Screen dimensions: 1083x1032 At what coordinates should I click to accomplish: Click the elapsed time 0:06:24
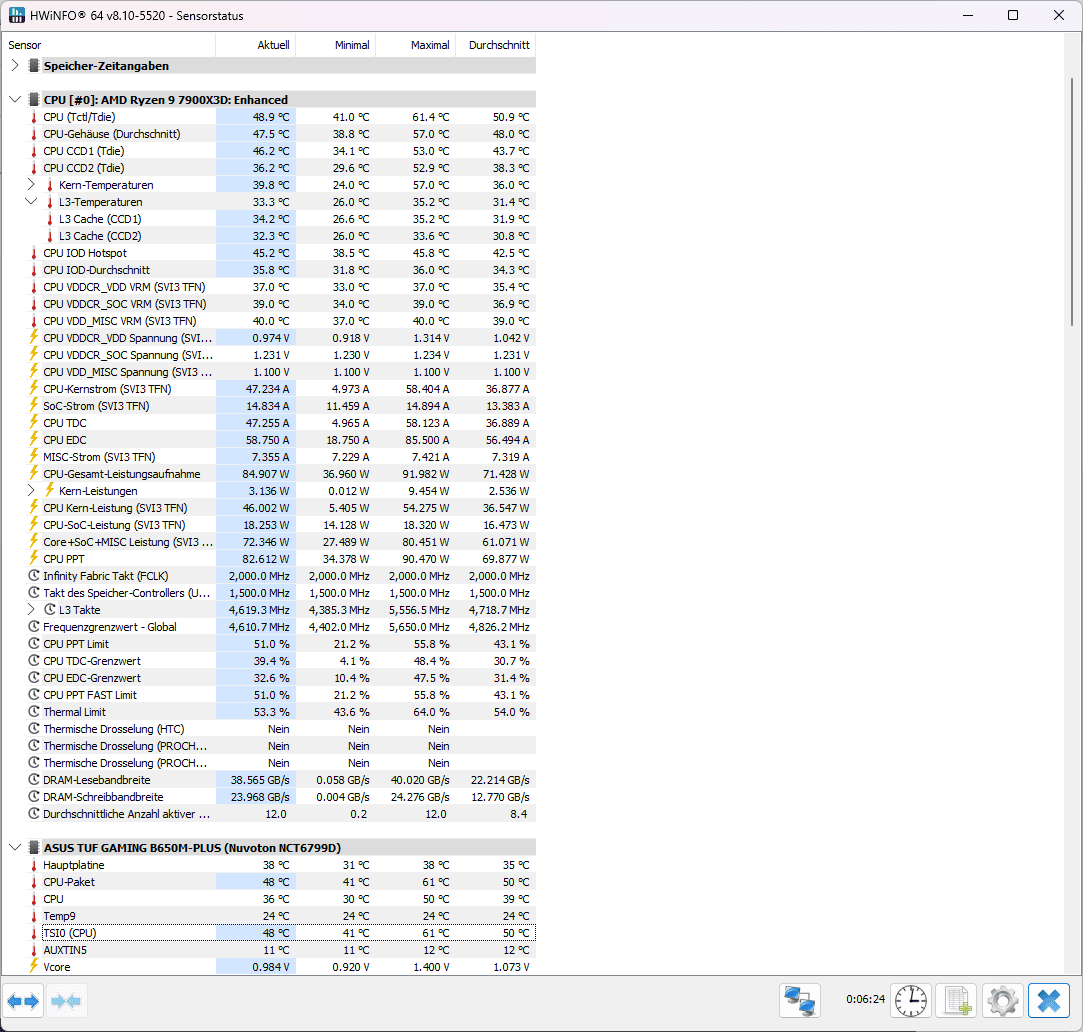click(x=865, y=999)
